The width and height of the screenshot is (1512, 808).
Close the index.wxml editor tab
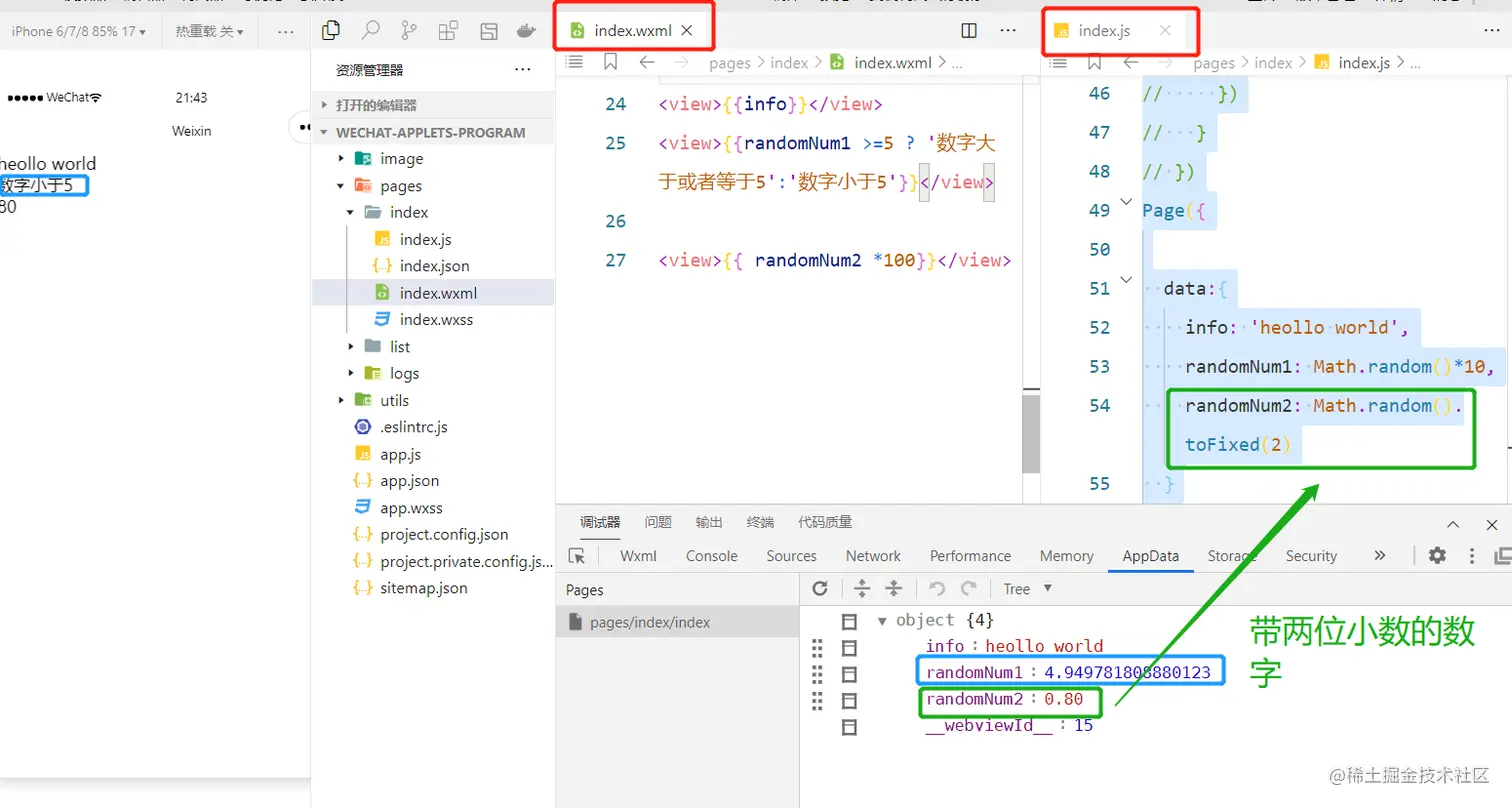(687, 31)
